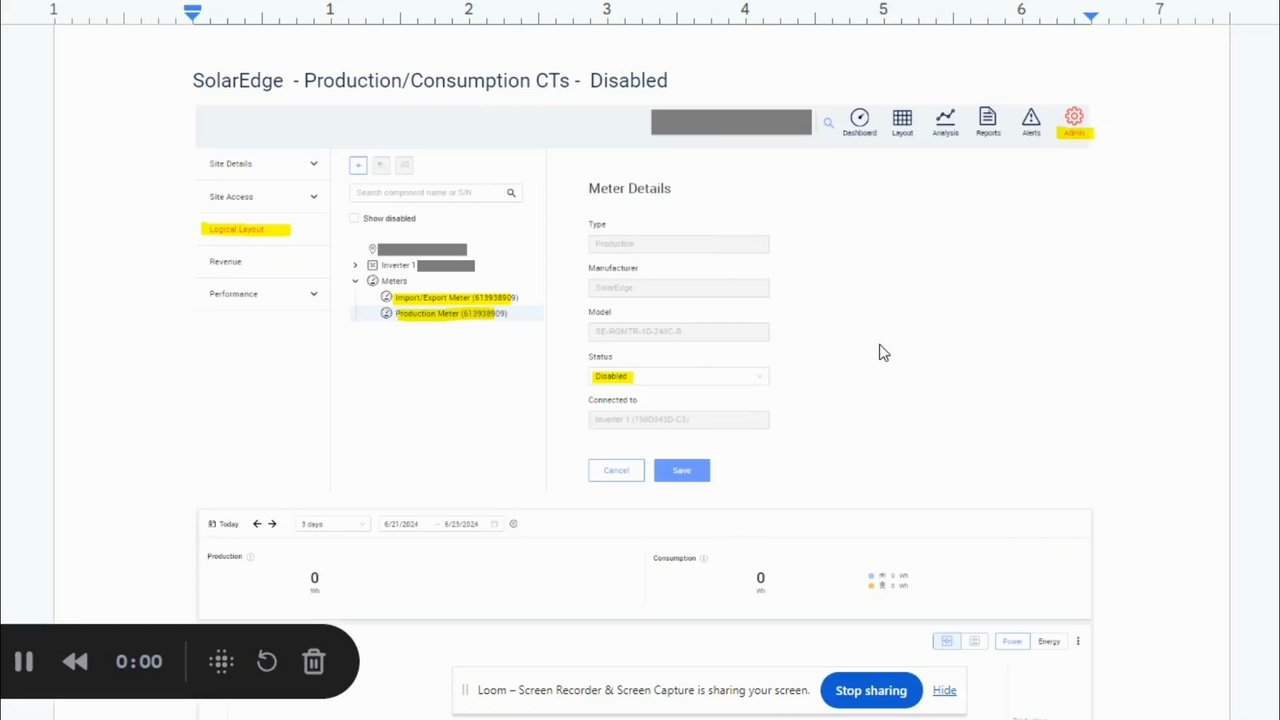Screen dimensions: 1280x720
Task: Pause the Loom recording
Action: 24,661
